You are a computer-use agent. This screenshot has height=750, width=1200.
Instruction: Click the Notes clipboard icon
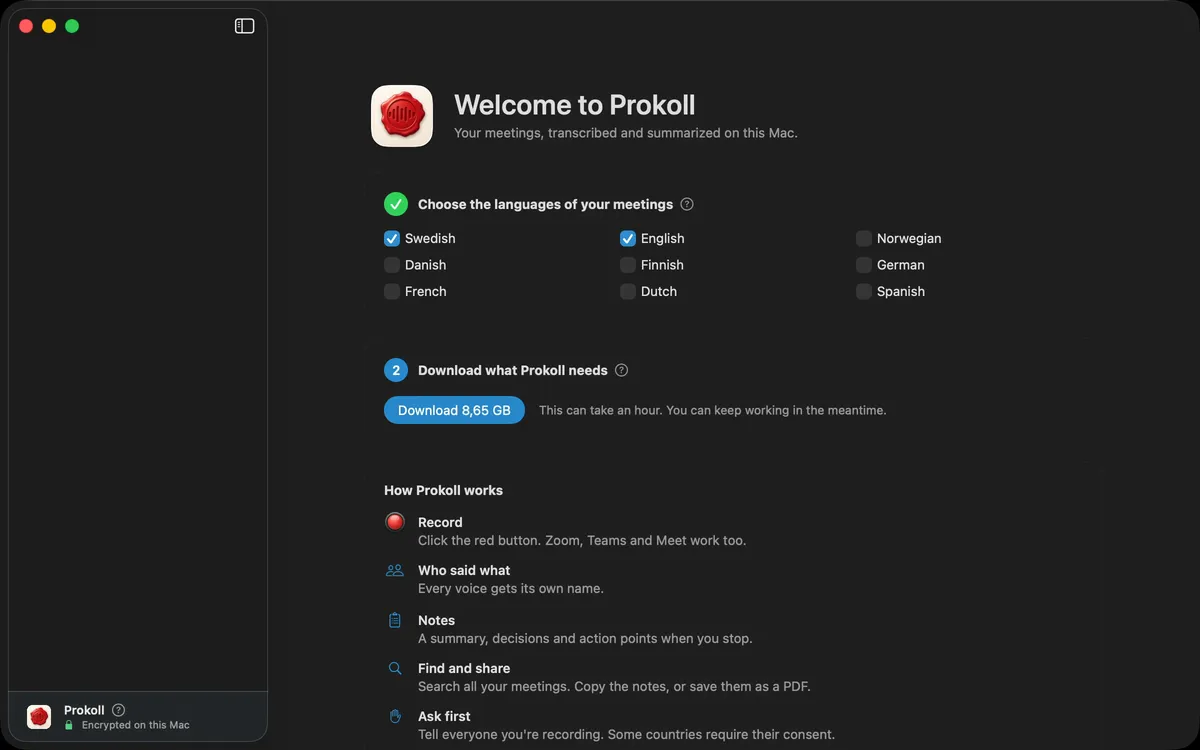click(395, 620)
